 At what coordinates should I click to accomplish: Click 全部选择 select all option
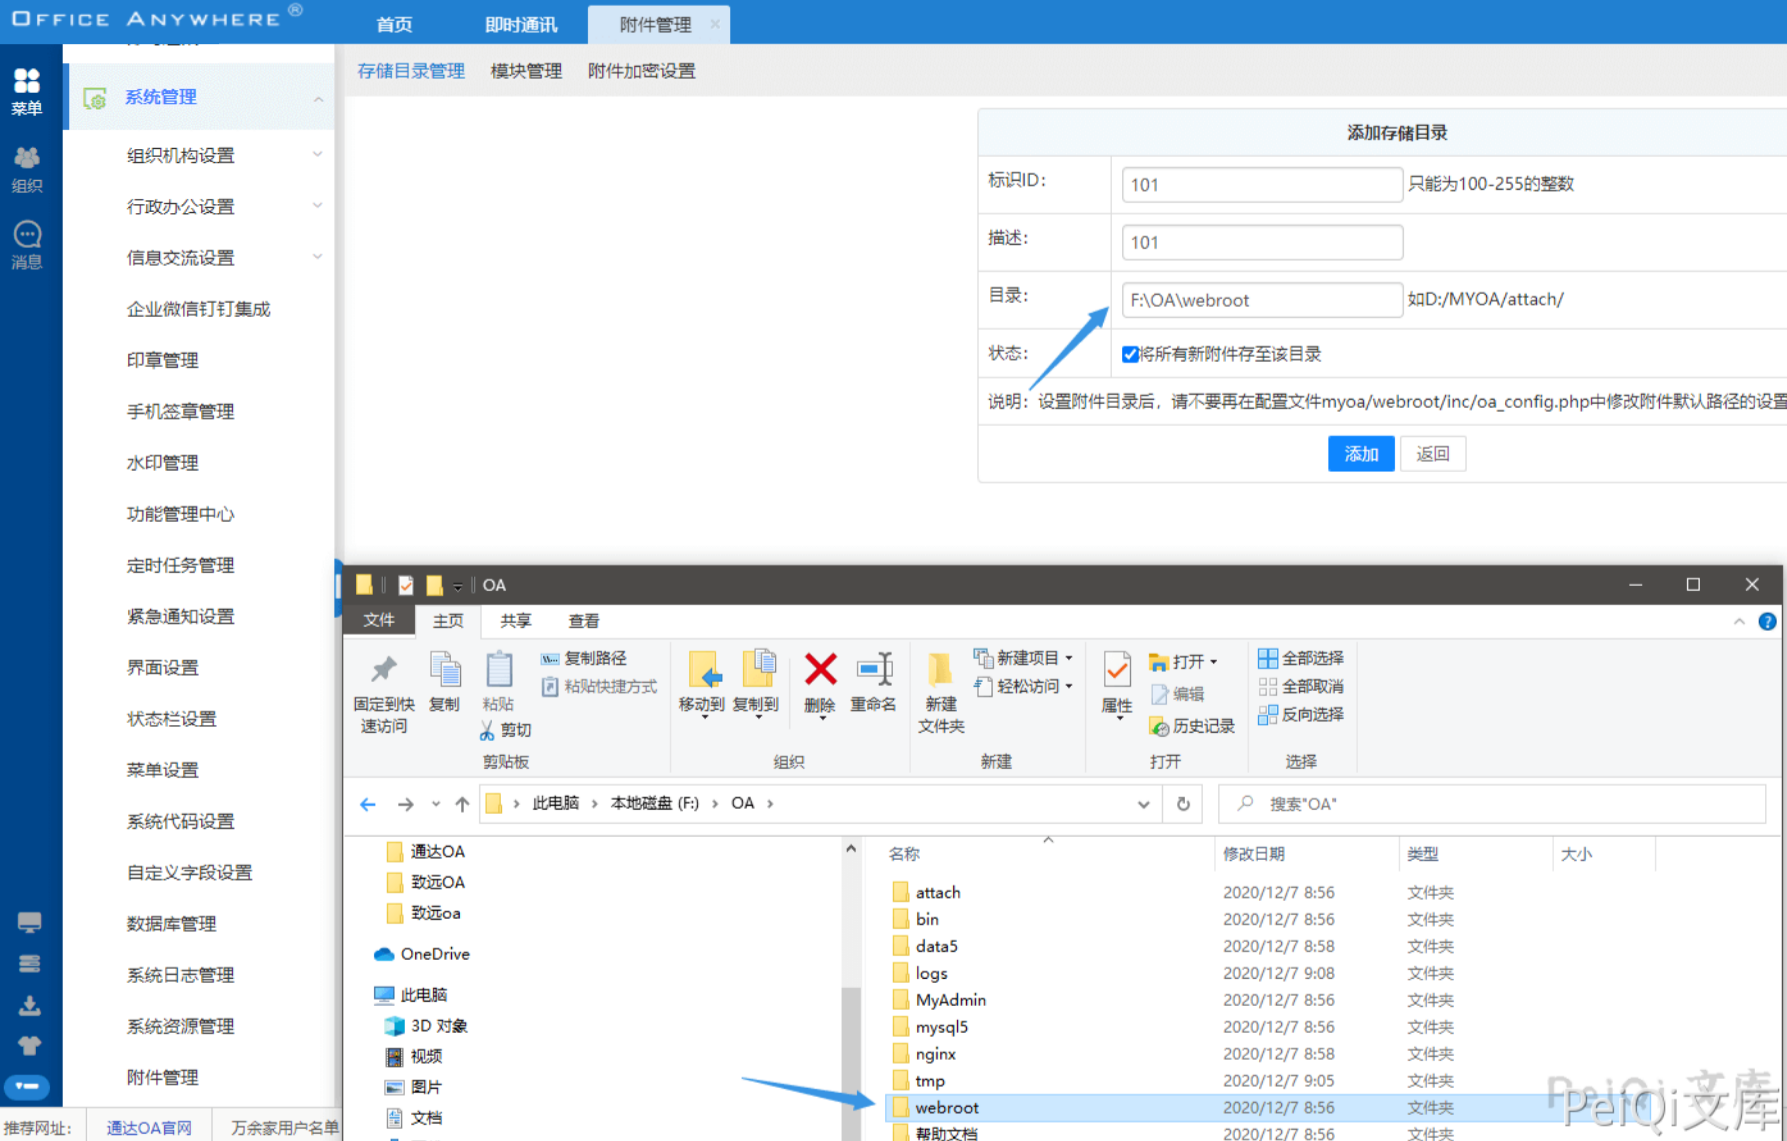(1301, 658)
